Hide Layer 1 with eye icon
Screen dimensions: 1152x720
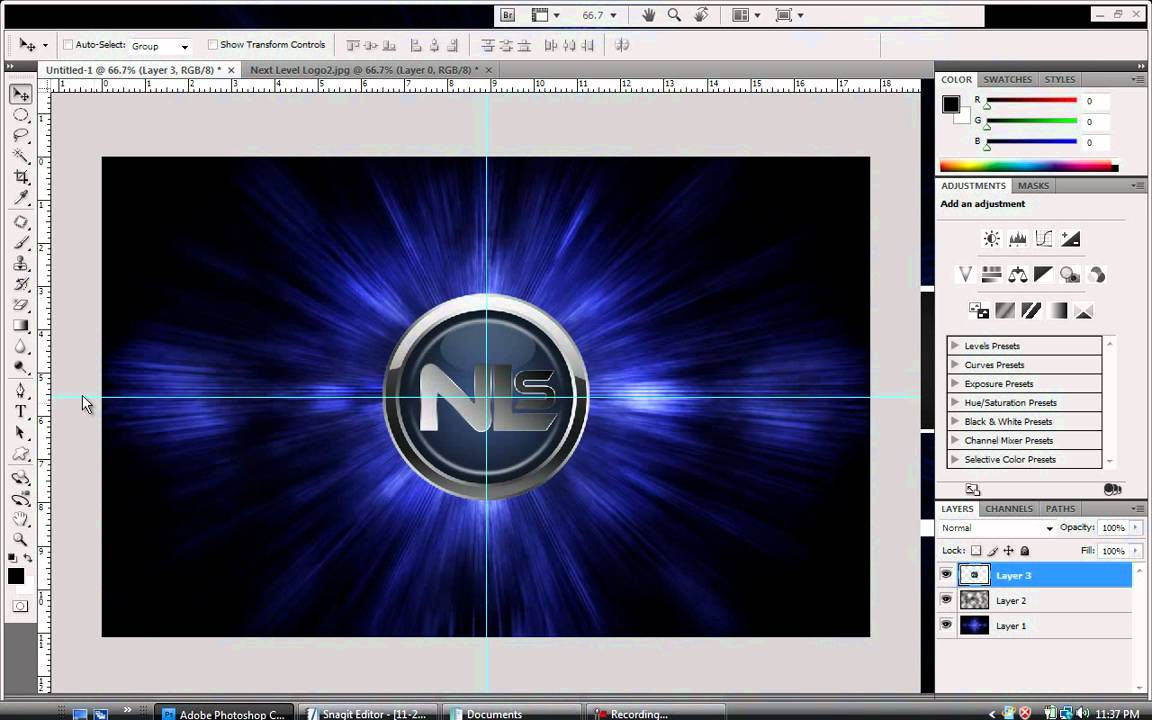tap(946, 625)
